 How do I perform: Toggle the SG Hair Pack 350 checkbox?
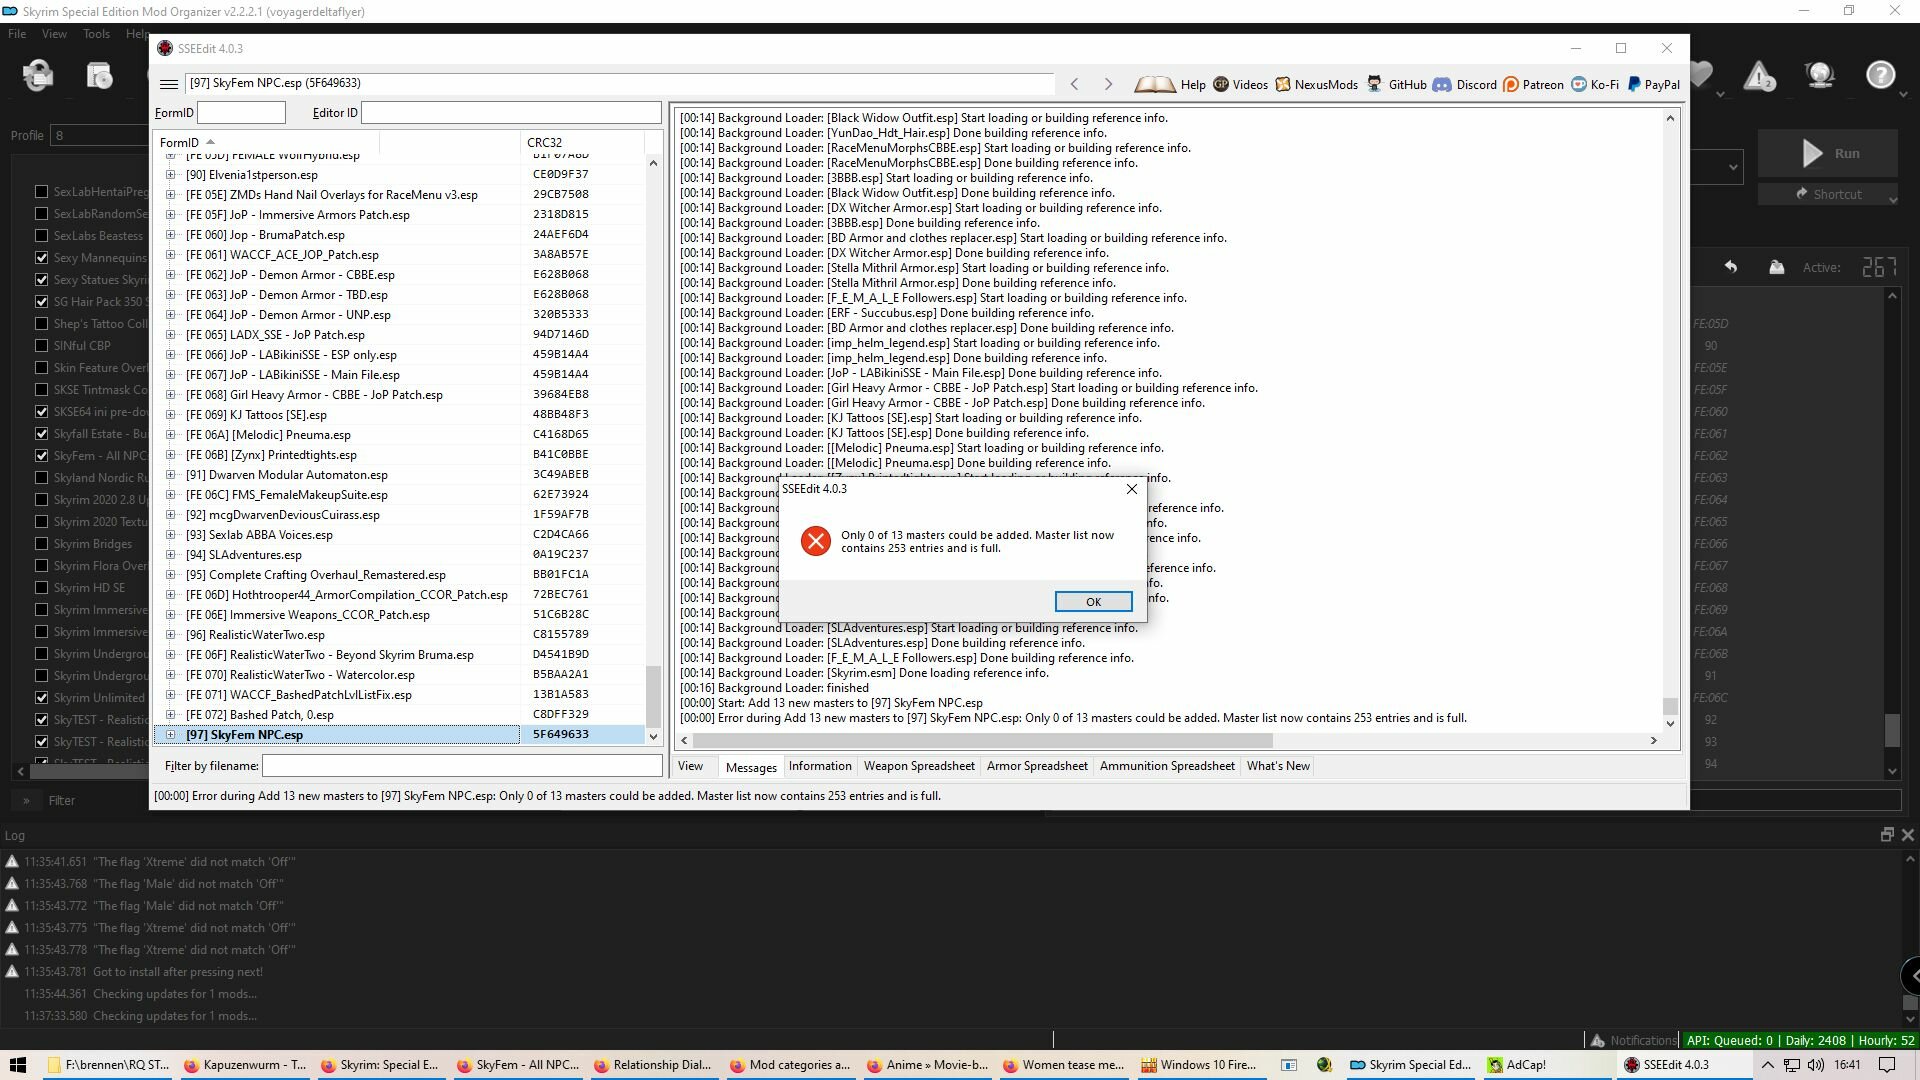41,302
